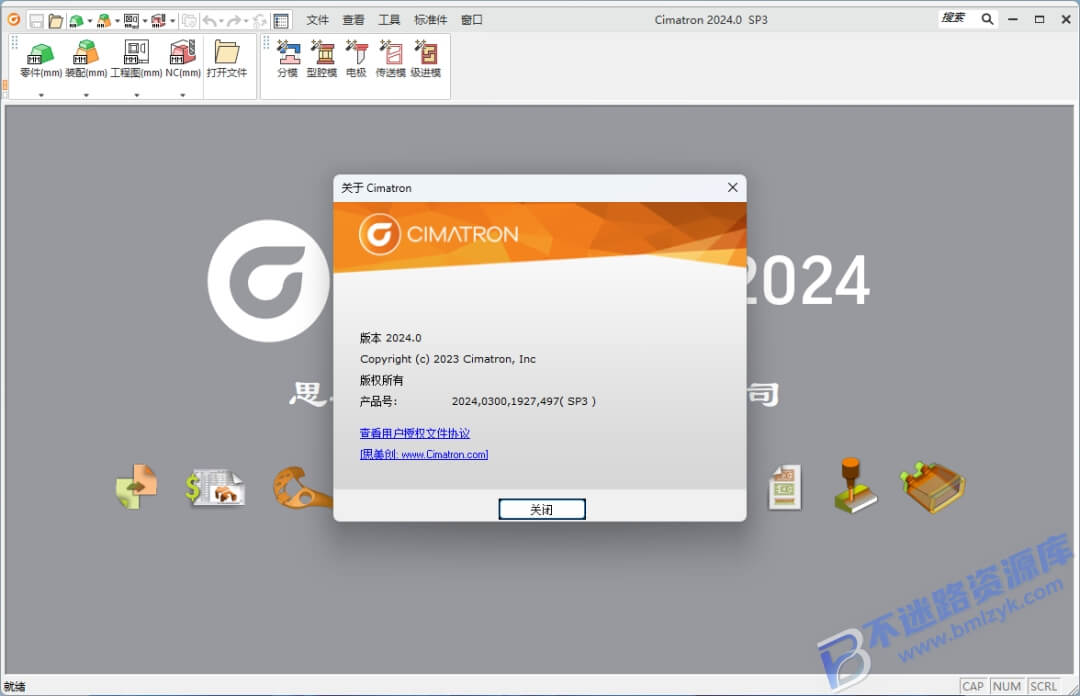Click the 打开文件 folder button

[x=227, y=59]
